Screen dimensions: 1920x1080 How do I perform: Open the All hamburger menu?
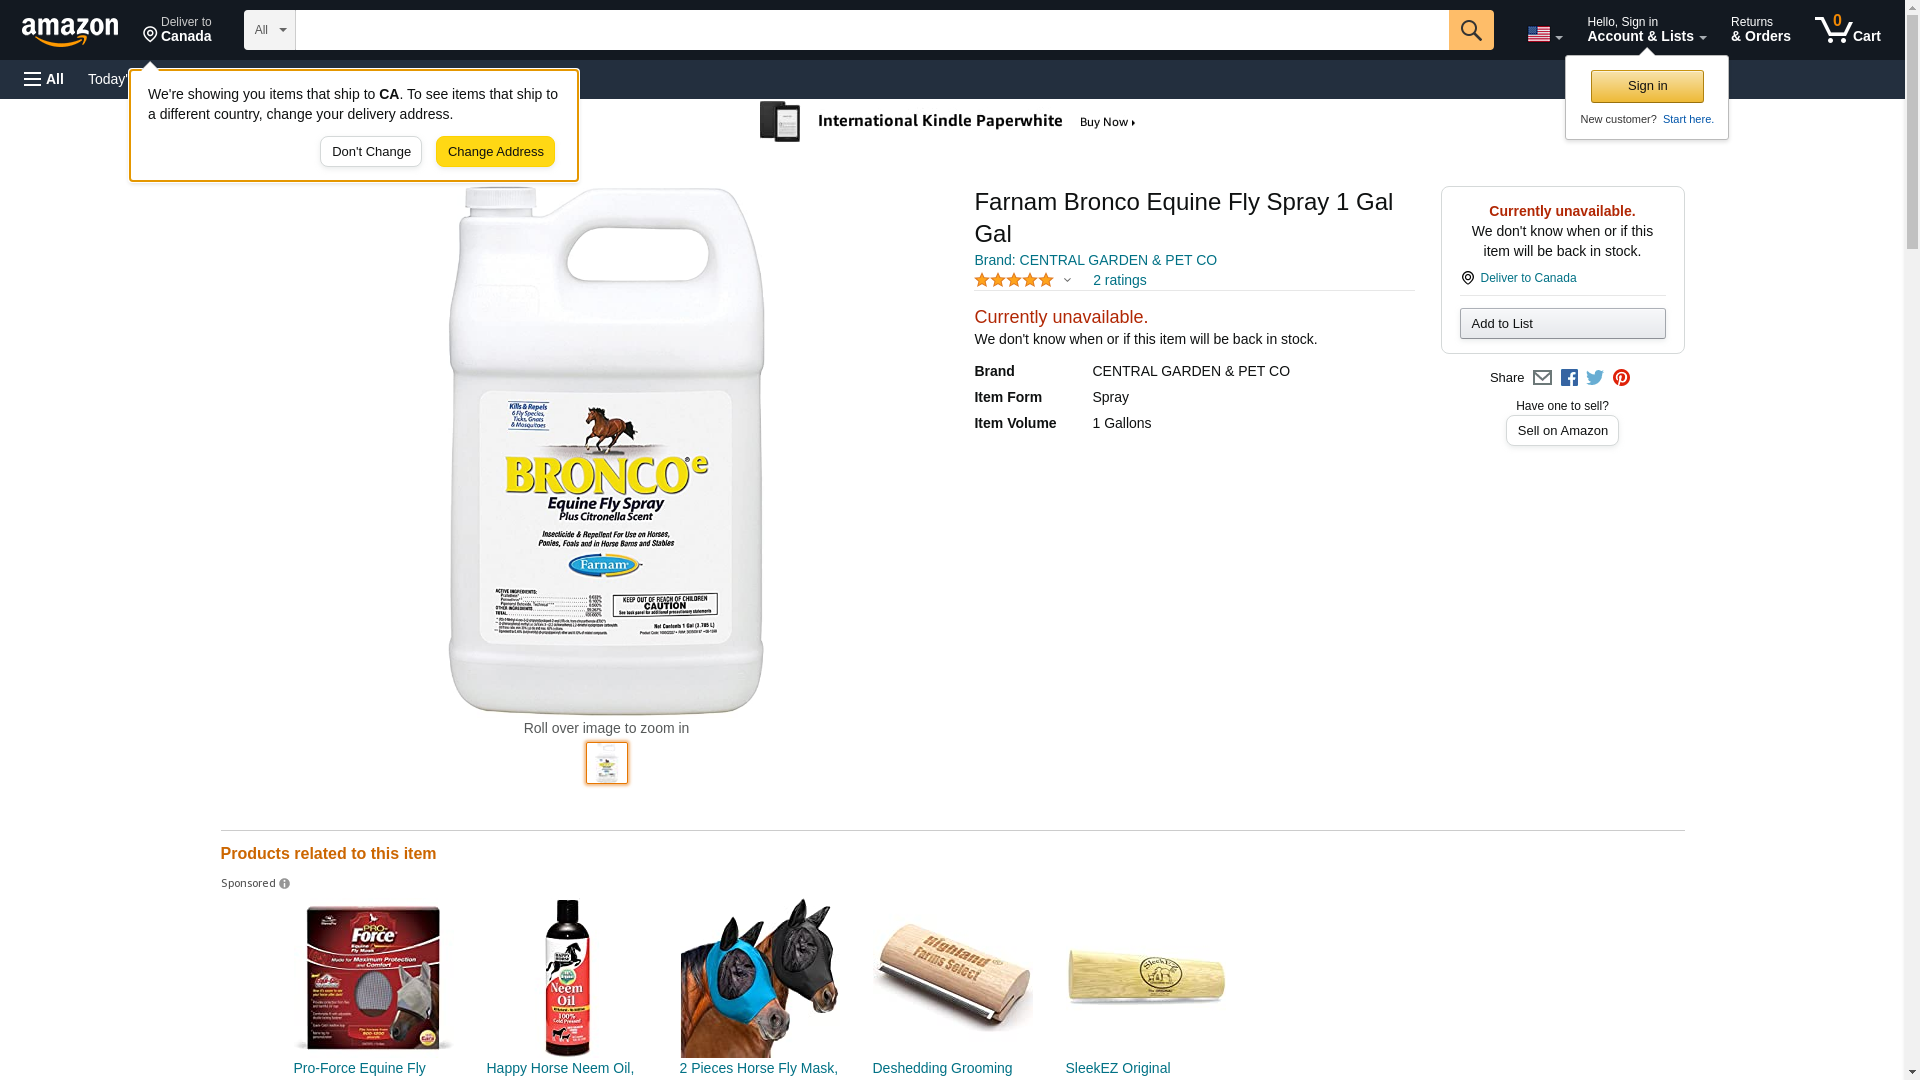pos(44,79)
